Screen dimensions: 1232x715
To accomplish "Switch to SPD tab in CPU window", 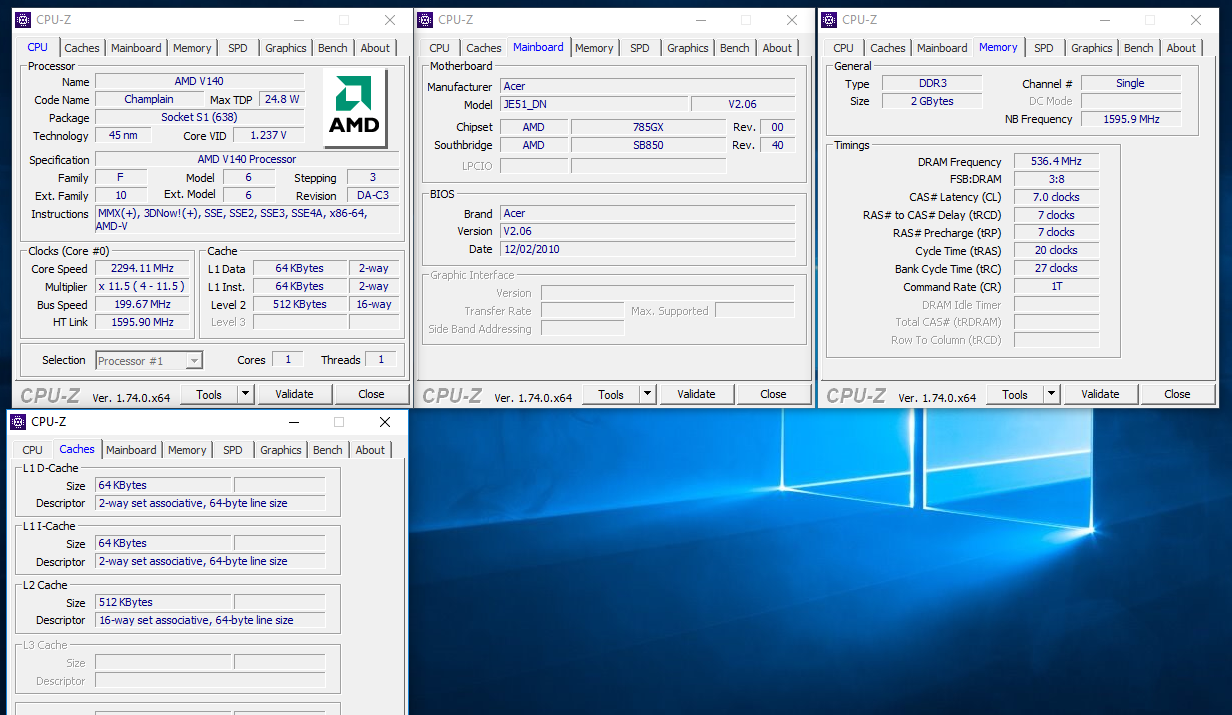I will click(238, 48).
